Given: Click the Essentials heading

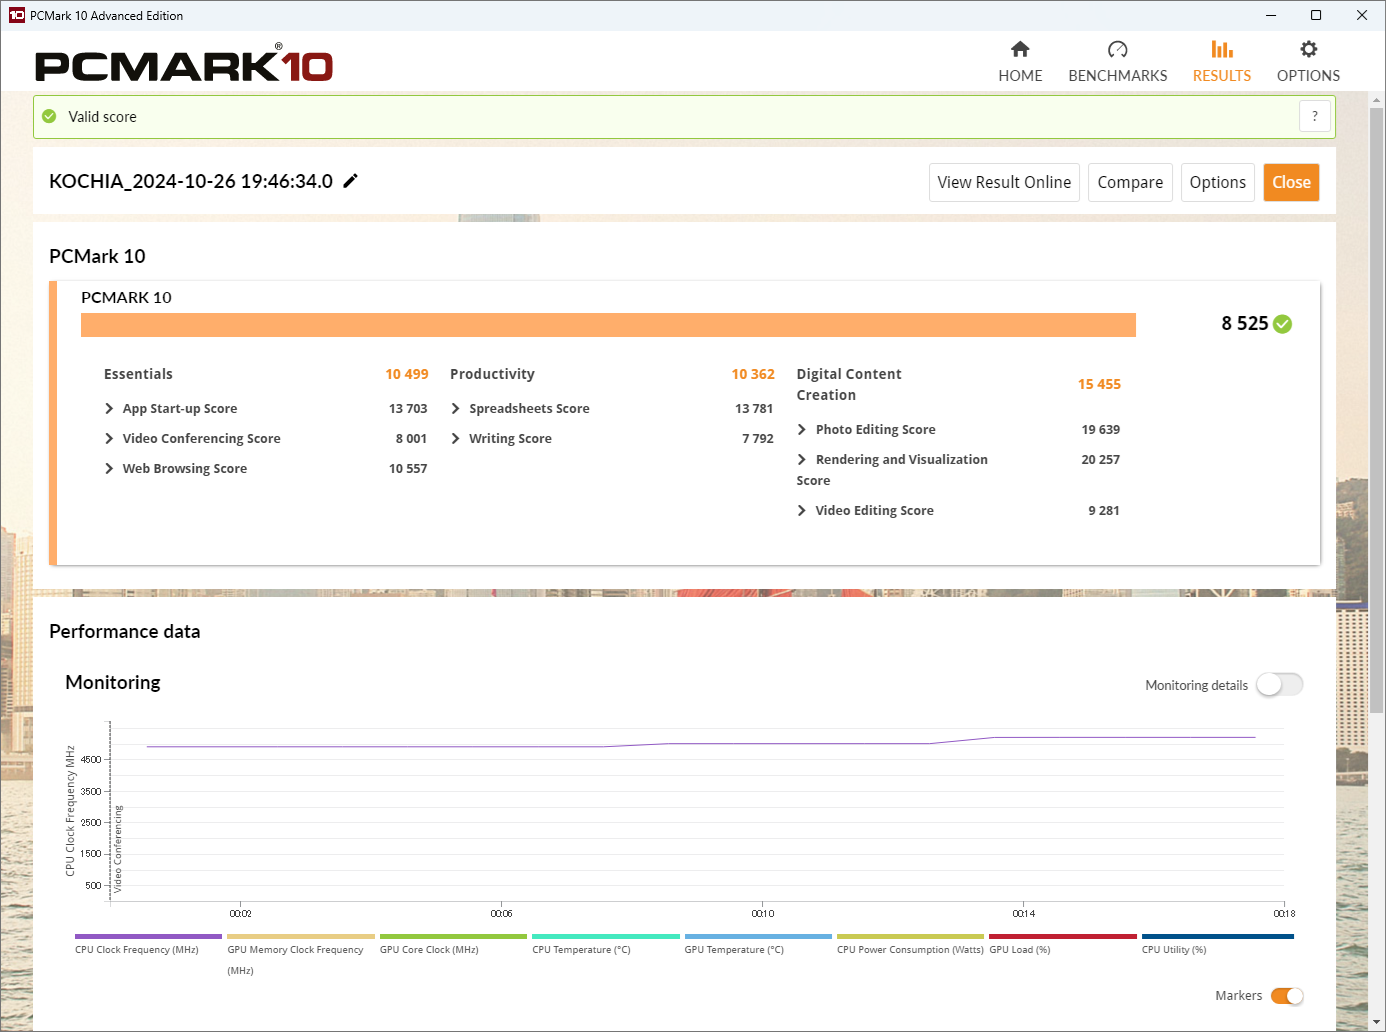Looking at the screenshot, I should [138, 374].
